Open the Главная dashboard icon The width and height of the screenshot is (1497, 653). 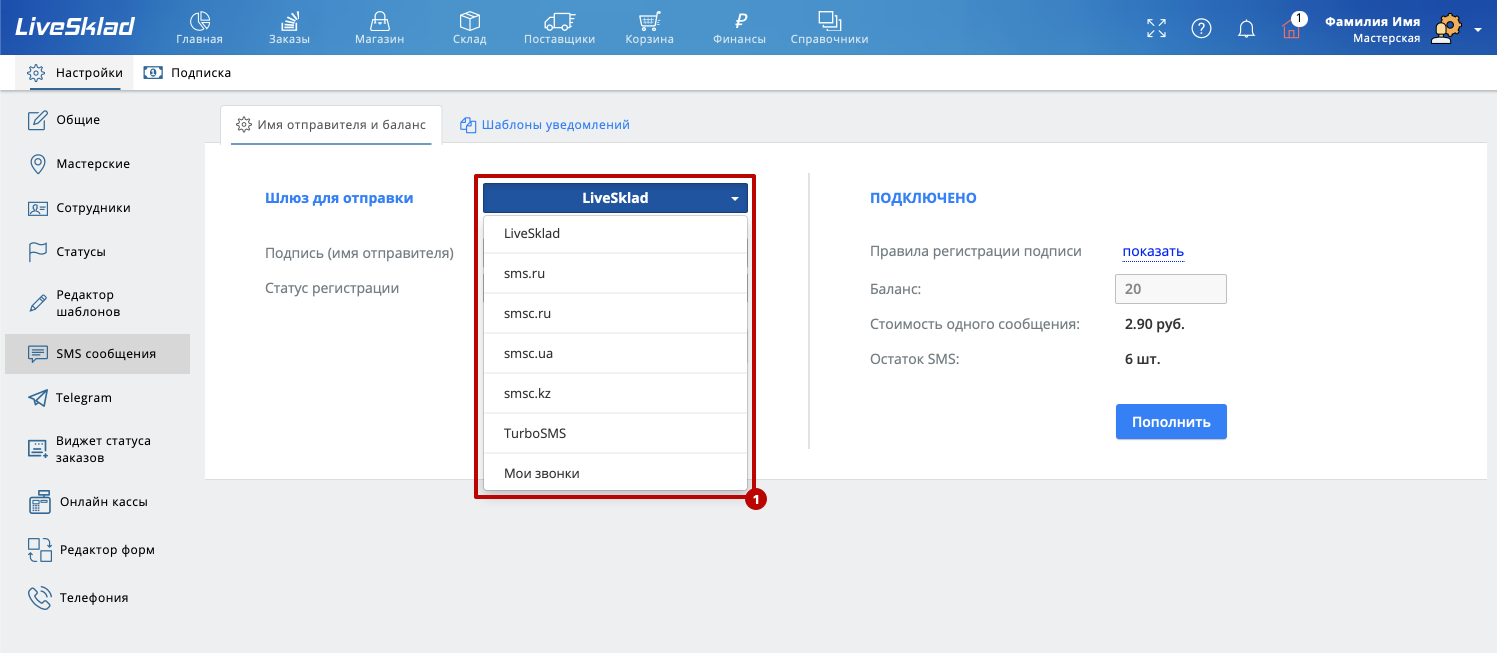[x=199, y=21]
